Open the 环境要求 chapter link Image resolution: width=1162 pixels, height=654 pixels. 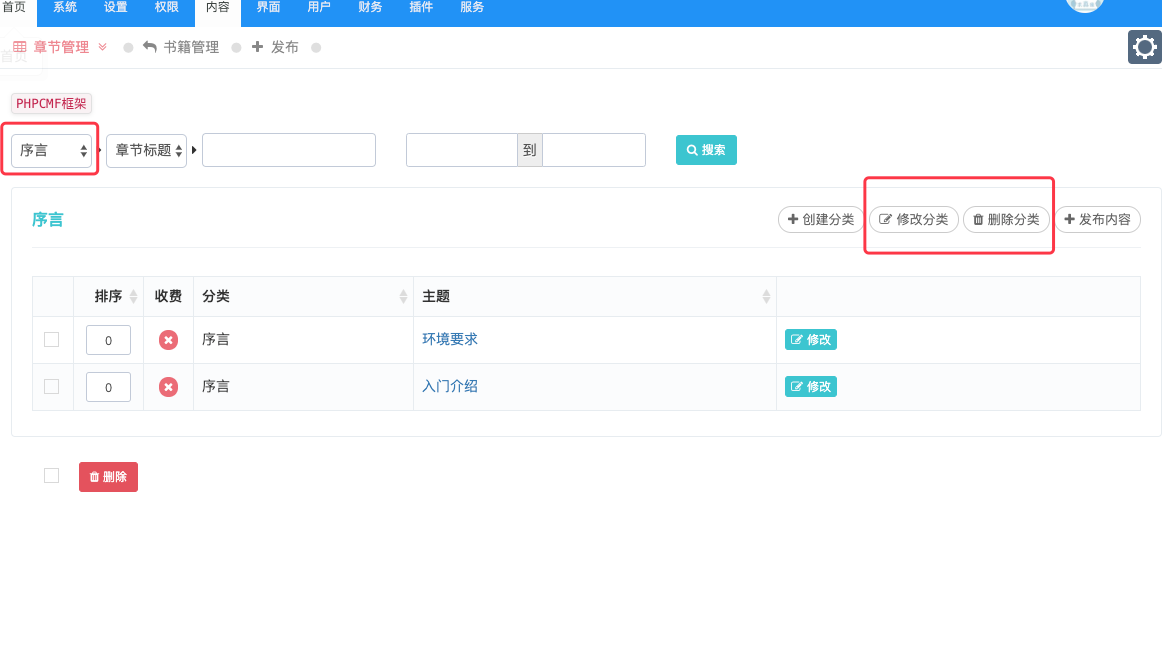coord(450,339)
